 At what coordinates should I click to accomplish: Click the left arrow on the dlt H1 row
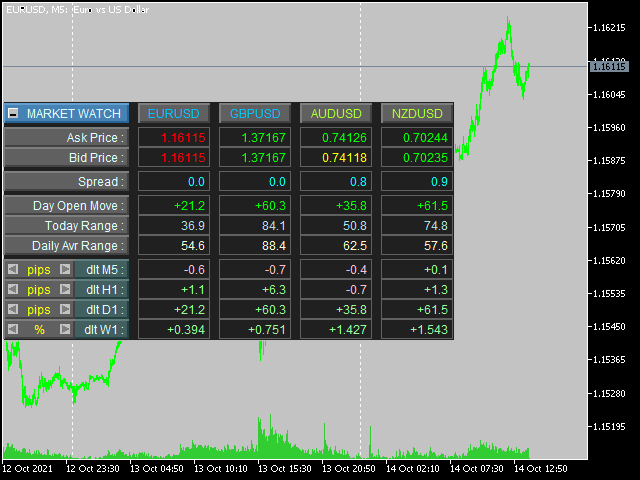tap(12, 289)
